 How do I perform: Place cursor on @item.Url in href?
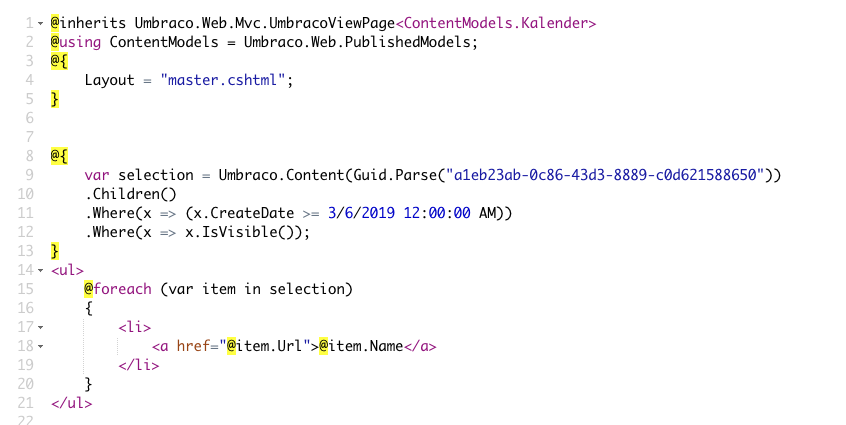pyautogui.click(x=264, y=346)
